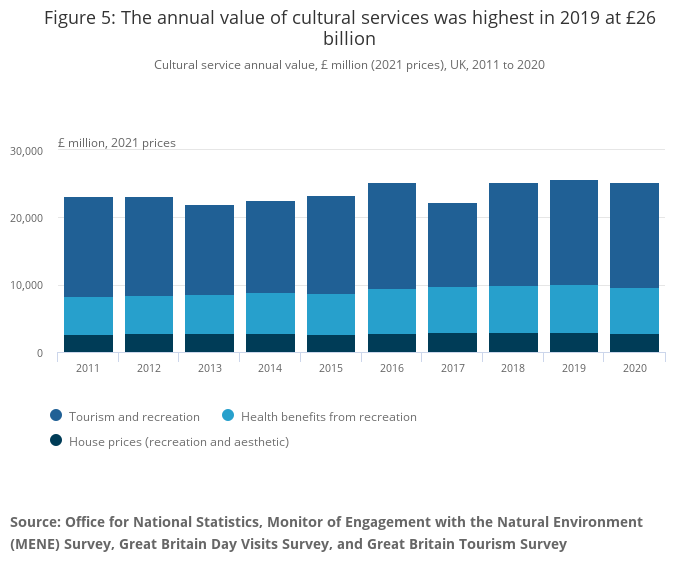This screenshot has width=700, height=574.
Task: Click the 2020 House prices bar segment
Action: pos(635,343)
